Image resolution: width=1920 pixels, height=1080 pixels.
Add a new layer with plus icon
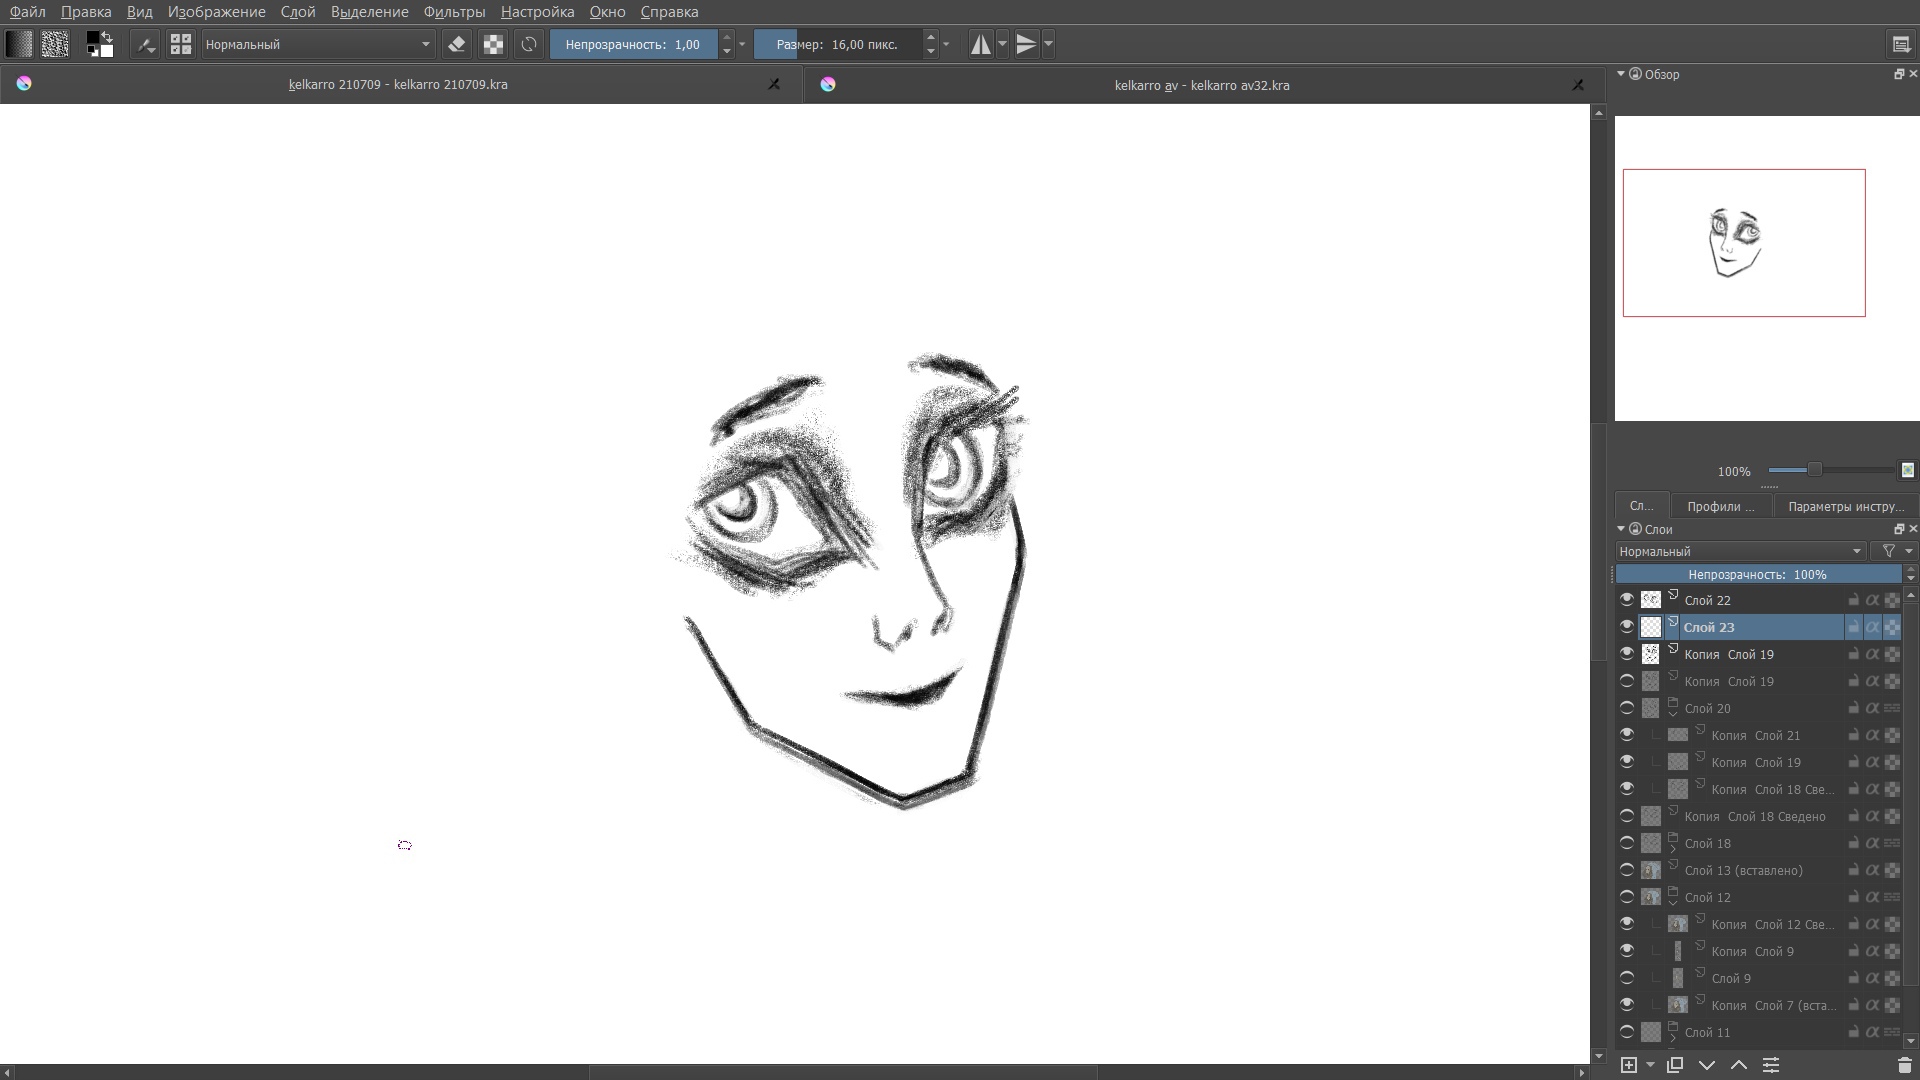pos(1629,1065)
